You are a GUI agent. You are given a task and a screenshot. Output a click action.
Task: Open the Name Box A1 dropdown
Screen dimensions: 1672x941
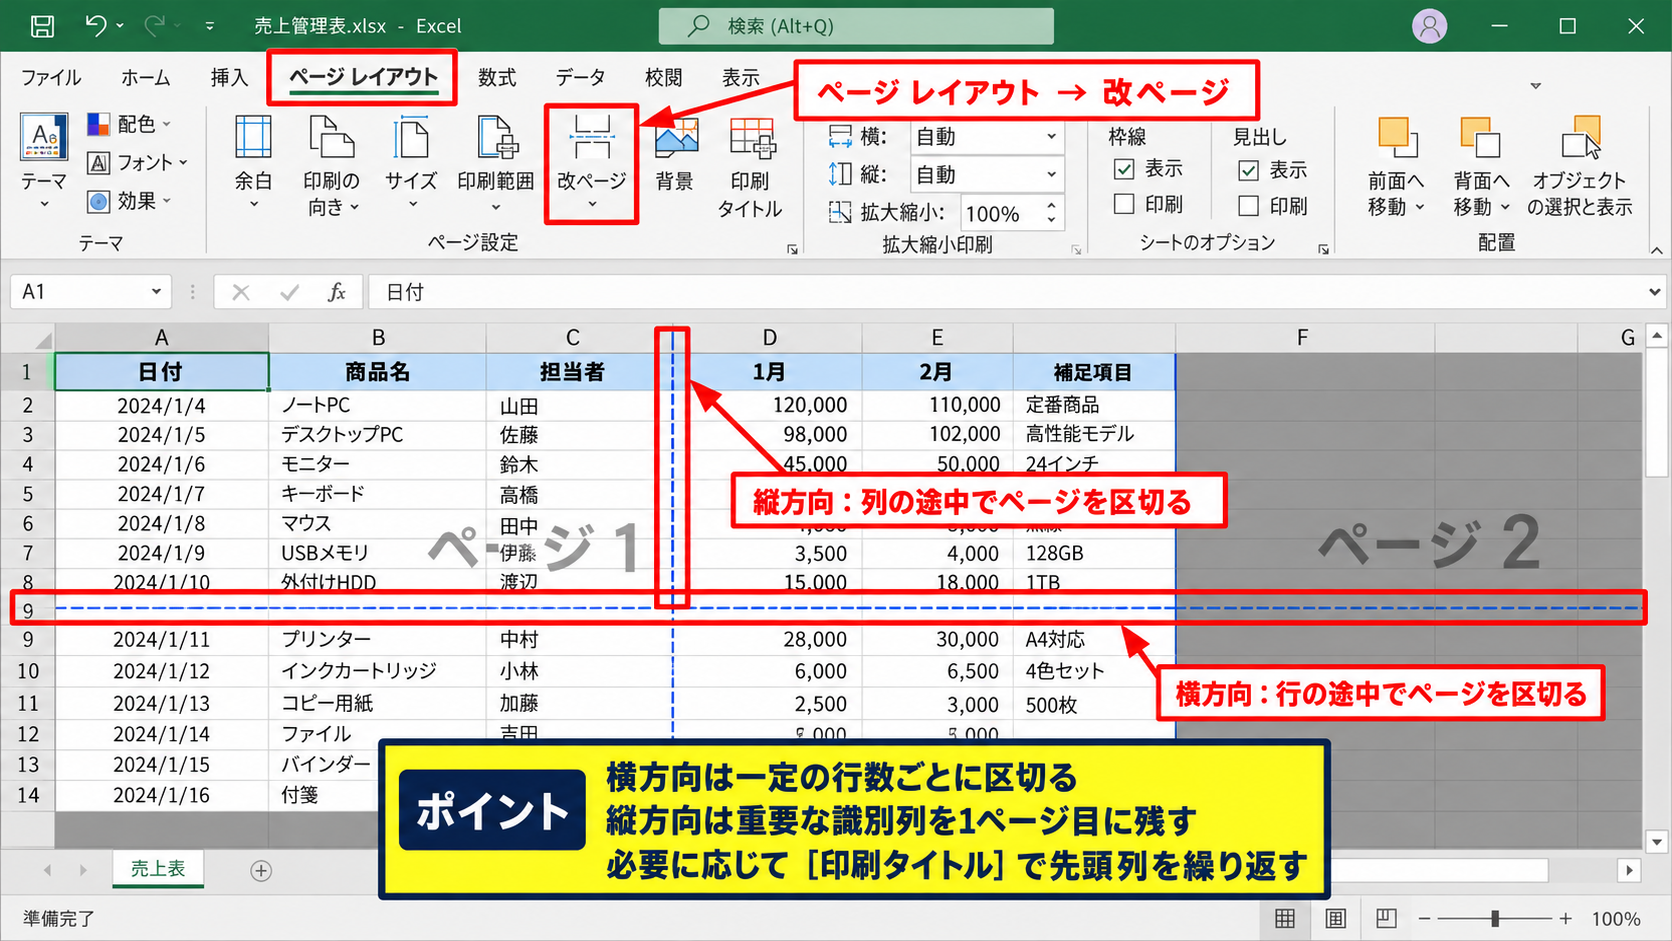pos(156,292)
